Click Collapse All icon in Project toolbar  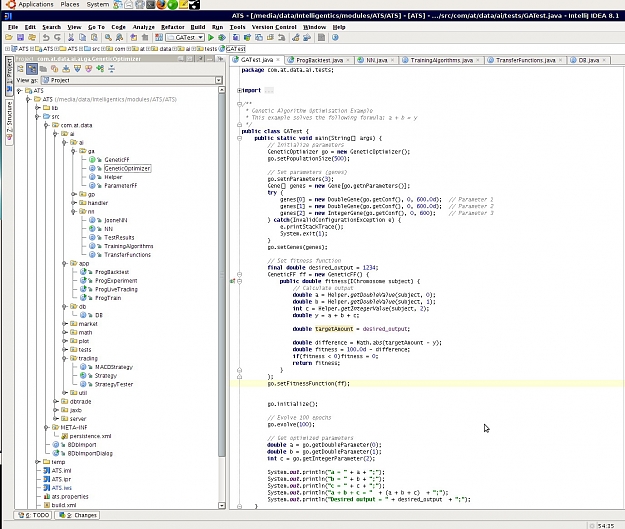click(x=112, y=69)
